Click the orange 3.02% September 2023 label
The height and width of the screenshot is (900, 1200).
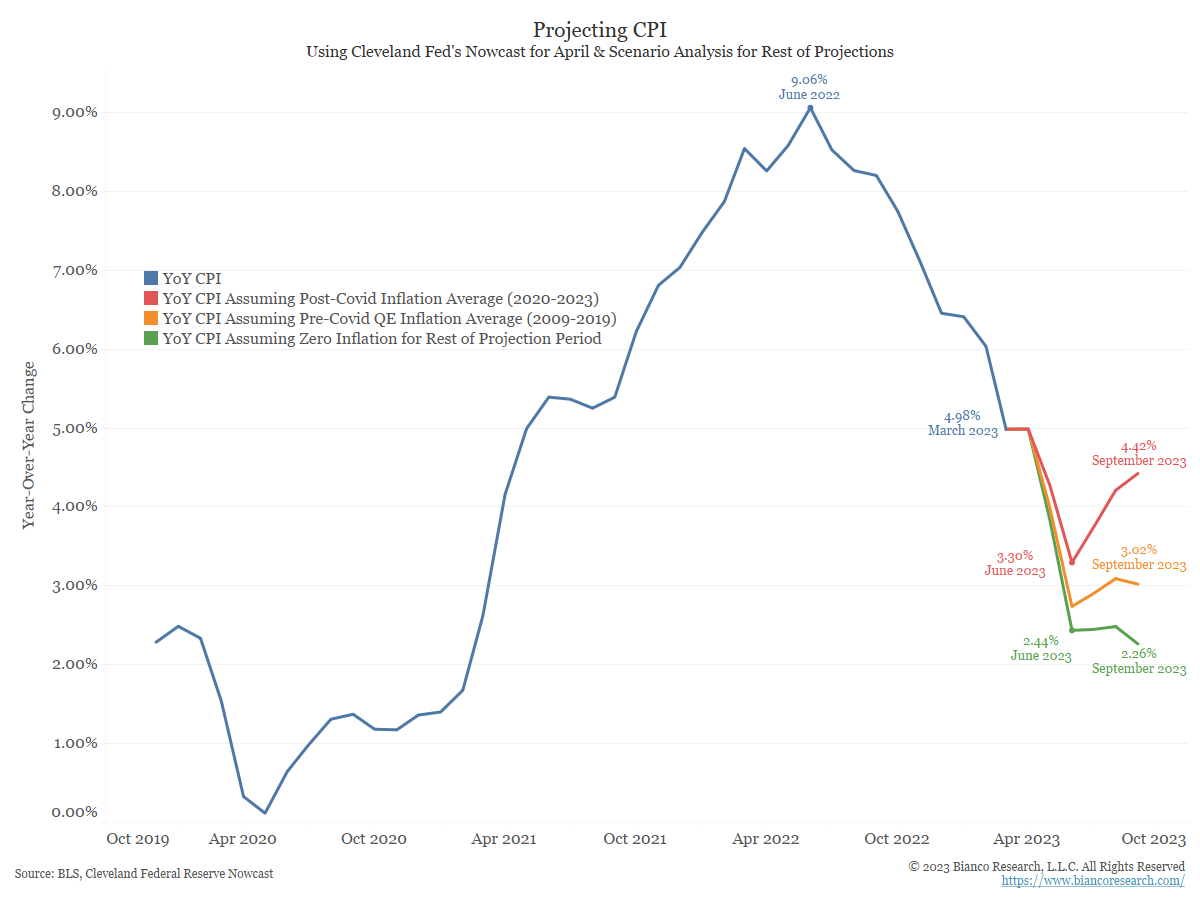[1139, 557]
